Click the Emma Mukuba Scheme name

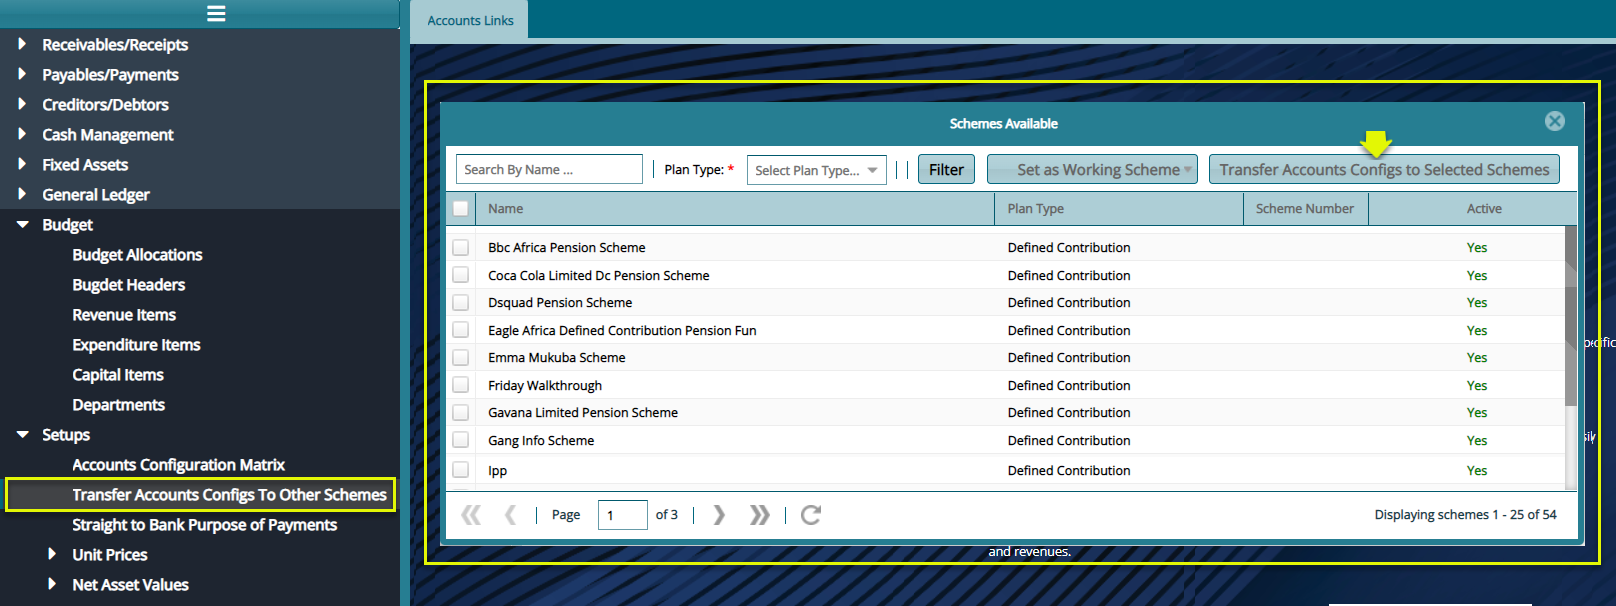[557, 357]
